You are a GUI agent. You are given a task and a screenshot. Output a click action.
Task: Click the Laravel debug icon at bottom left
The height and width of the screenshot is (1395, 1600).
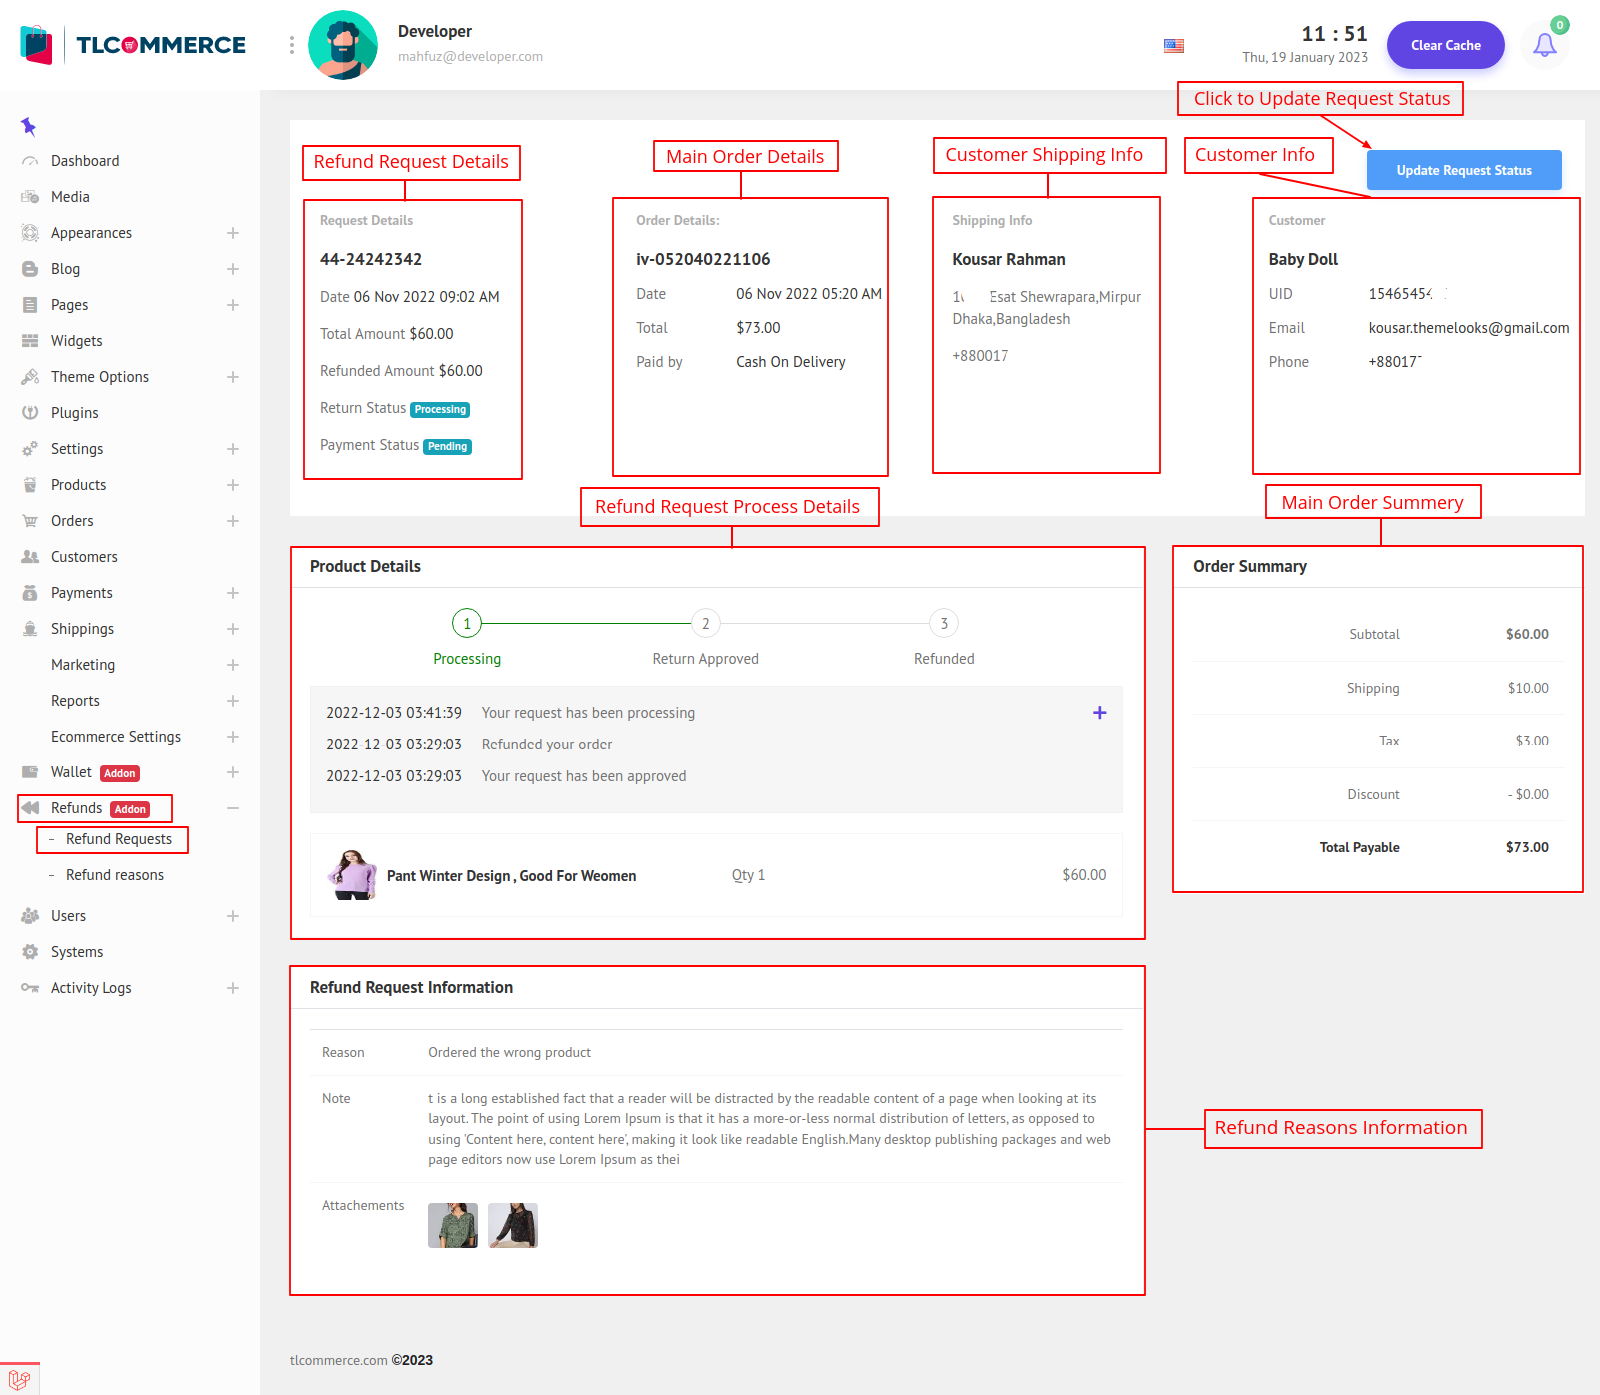tap(19, 1379)
